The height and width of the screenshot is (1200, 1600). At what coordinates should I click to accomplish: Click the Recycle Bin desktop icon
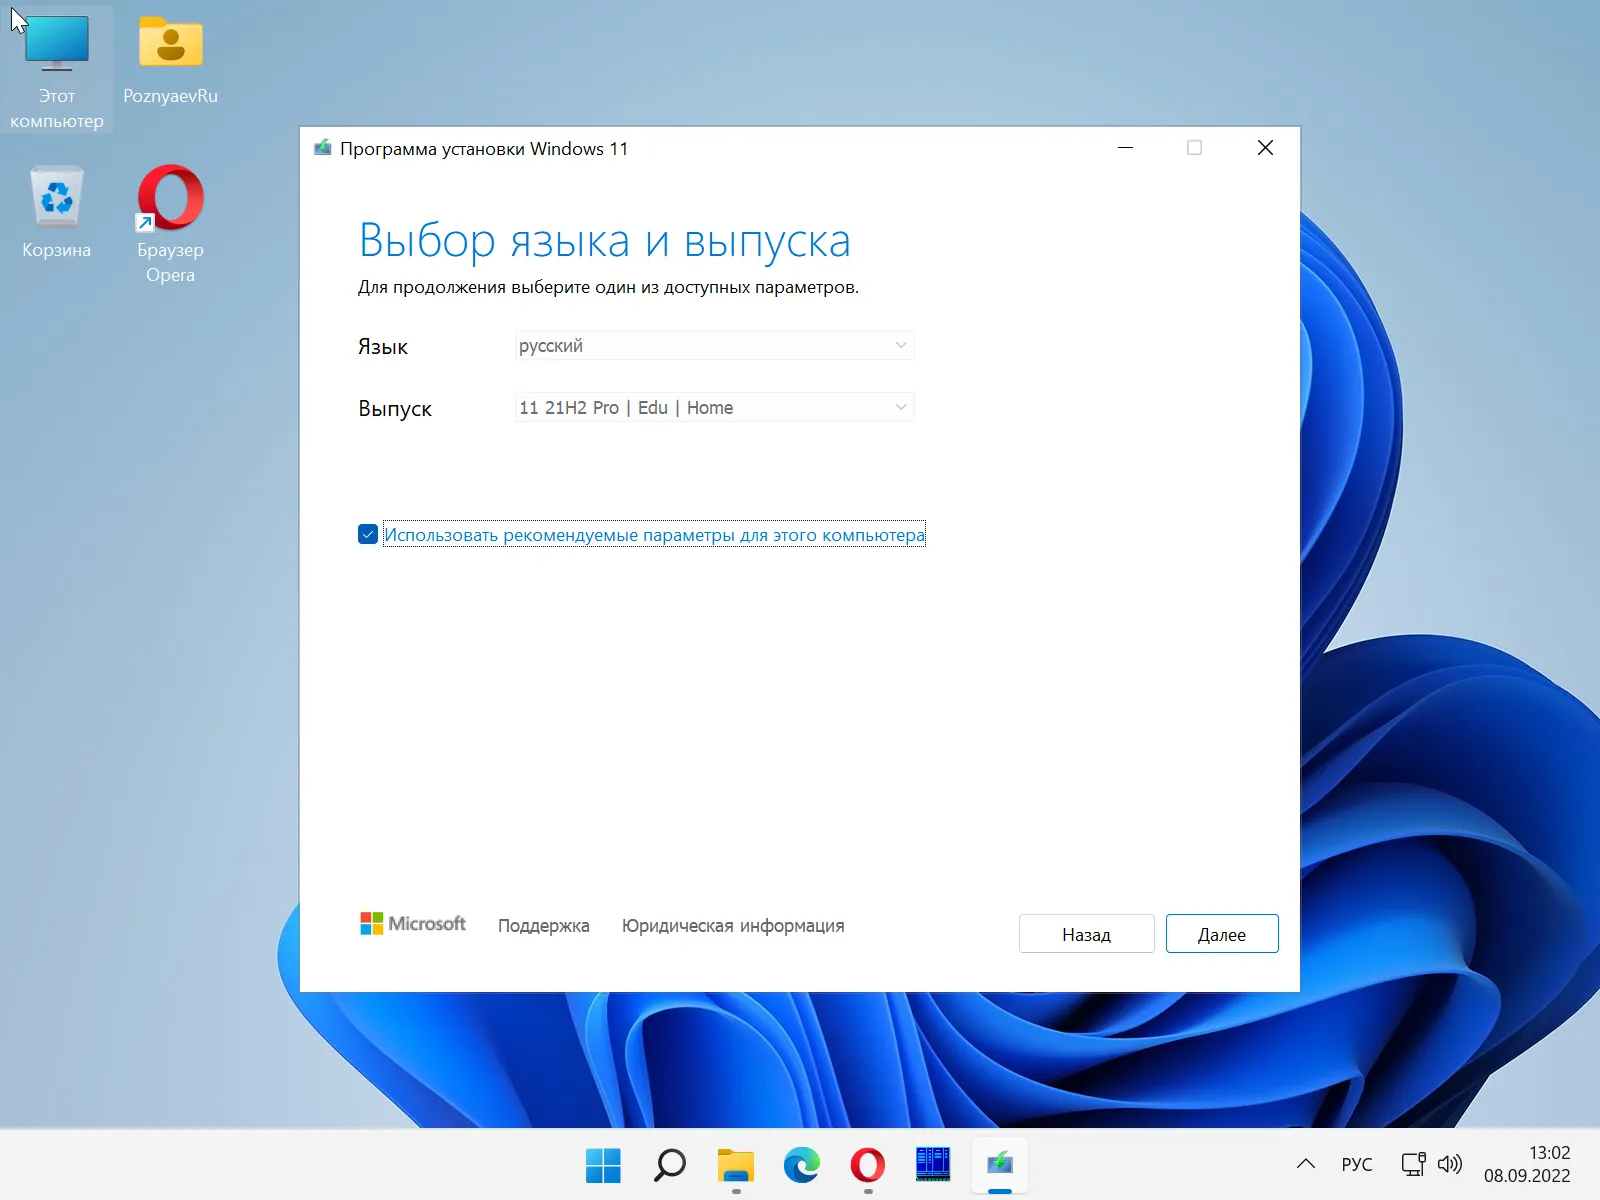(57, 212)
